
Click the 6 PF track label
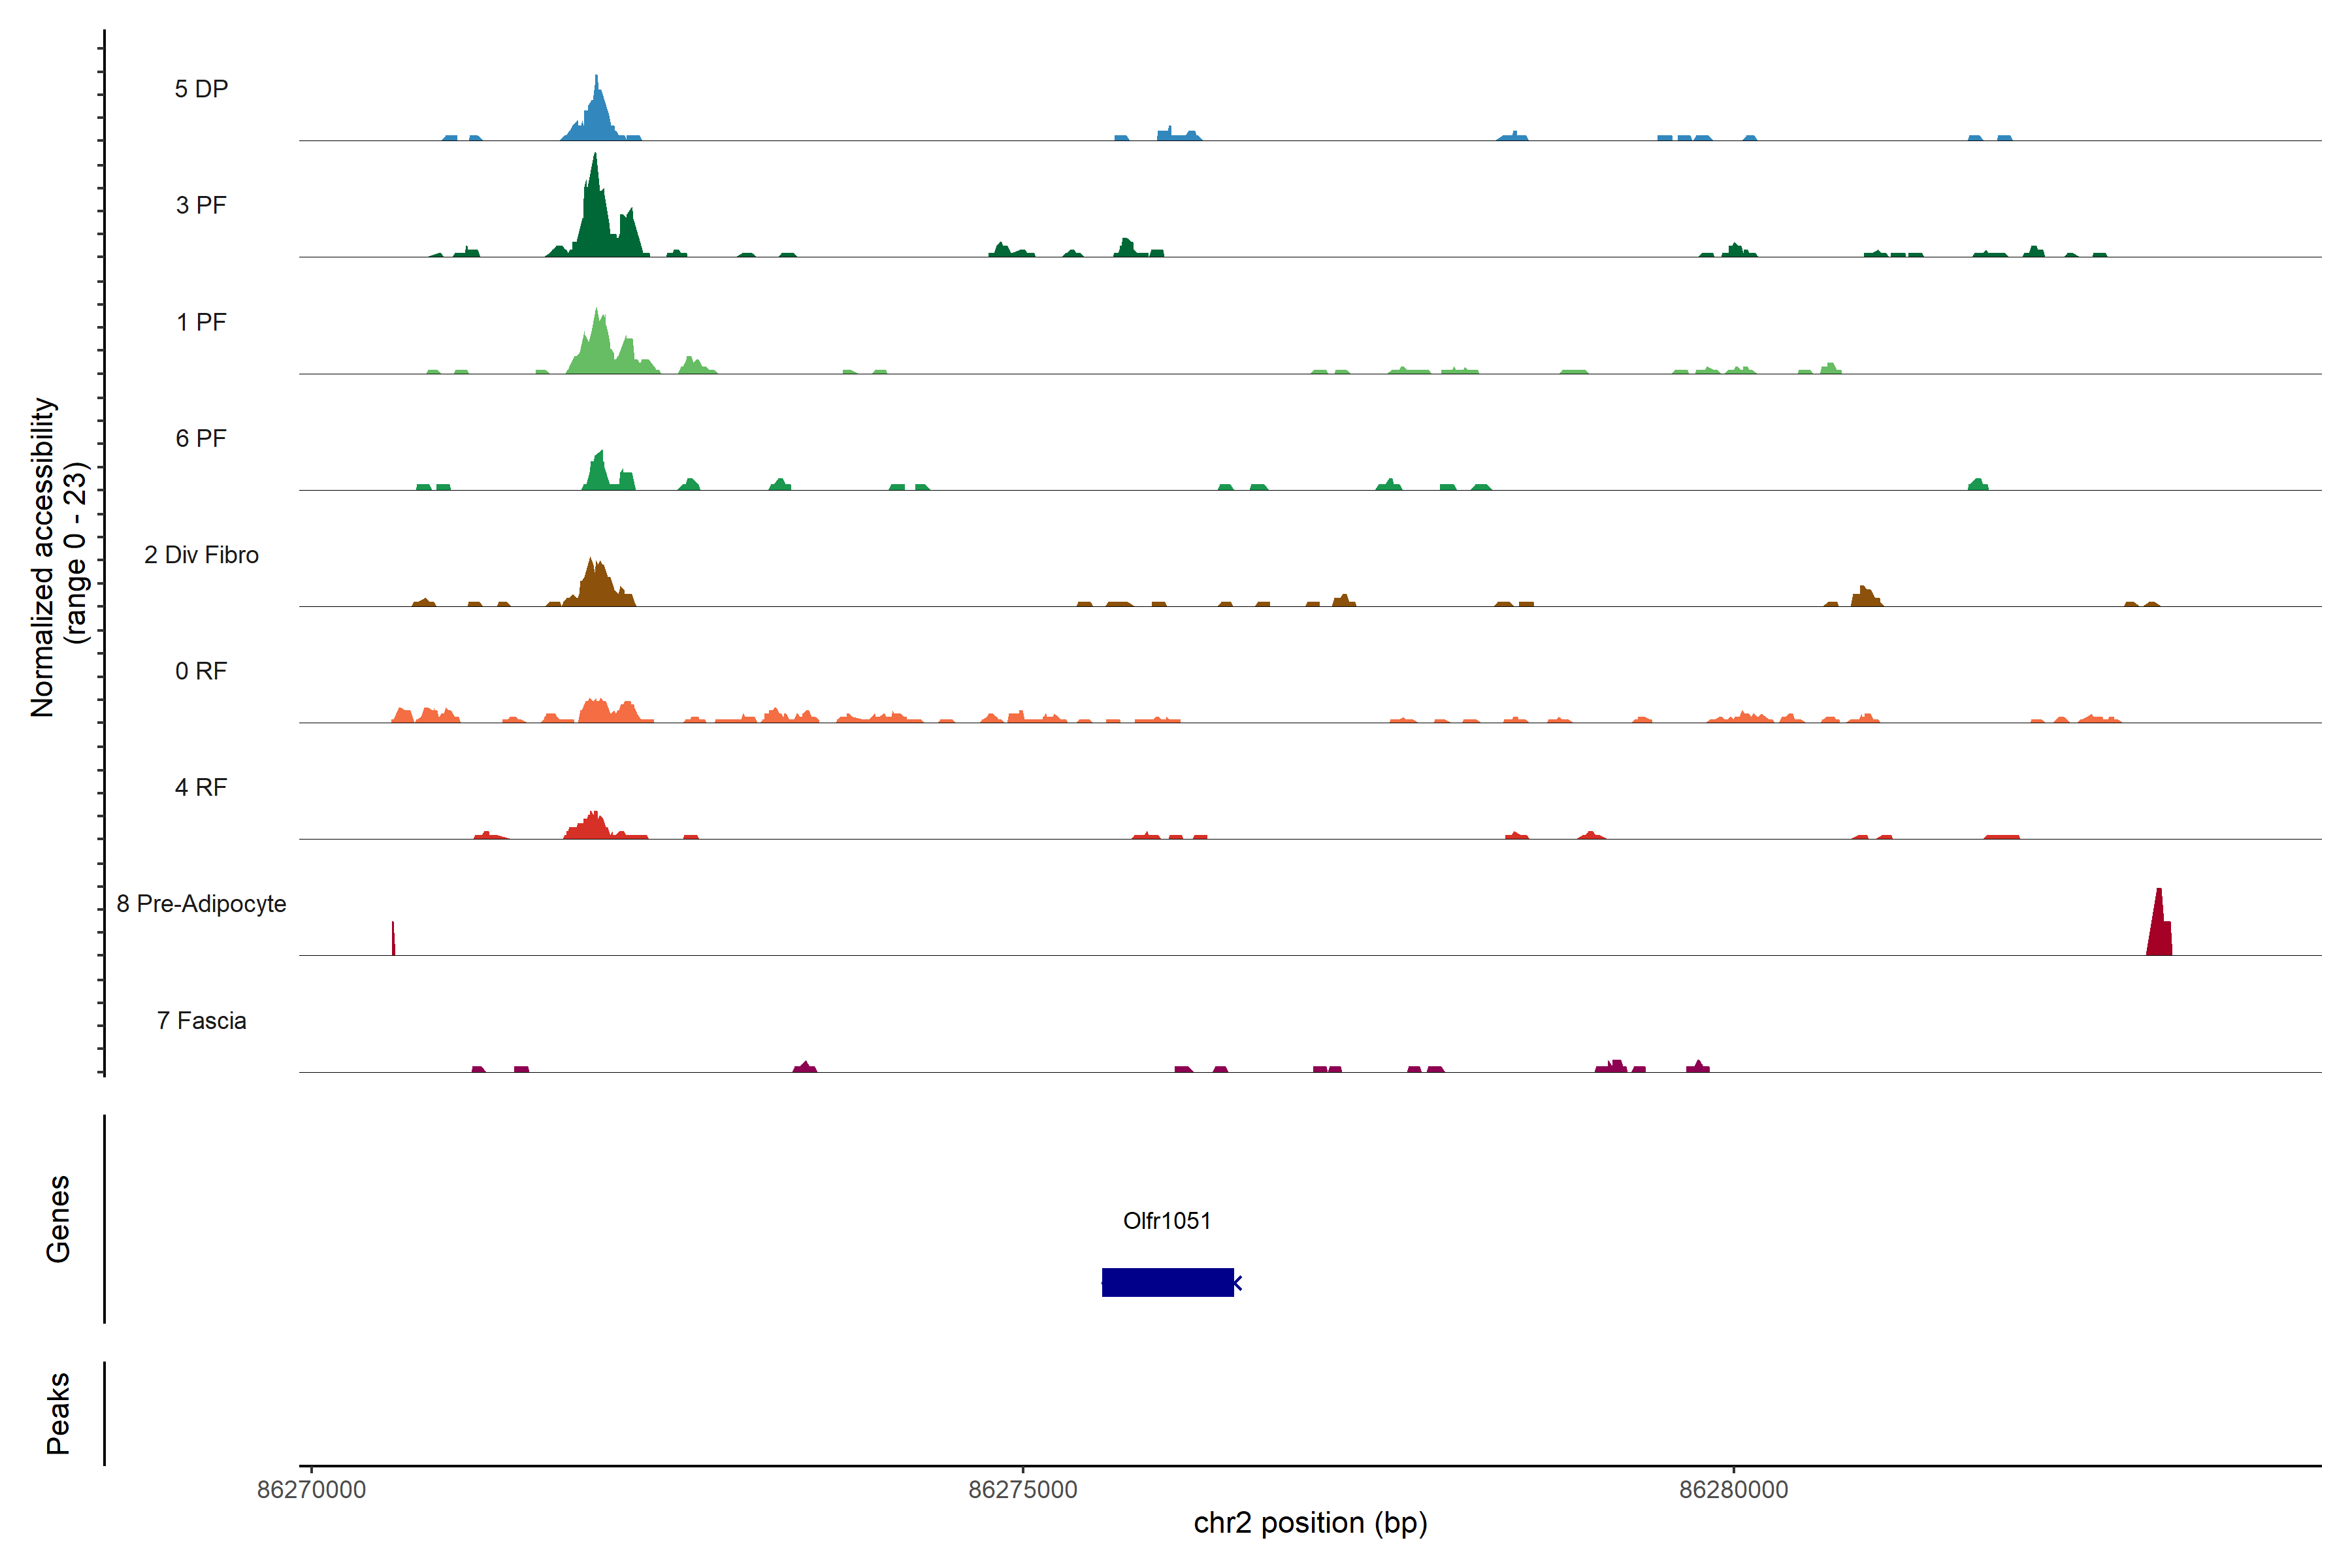click(x=201, y=438)
